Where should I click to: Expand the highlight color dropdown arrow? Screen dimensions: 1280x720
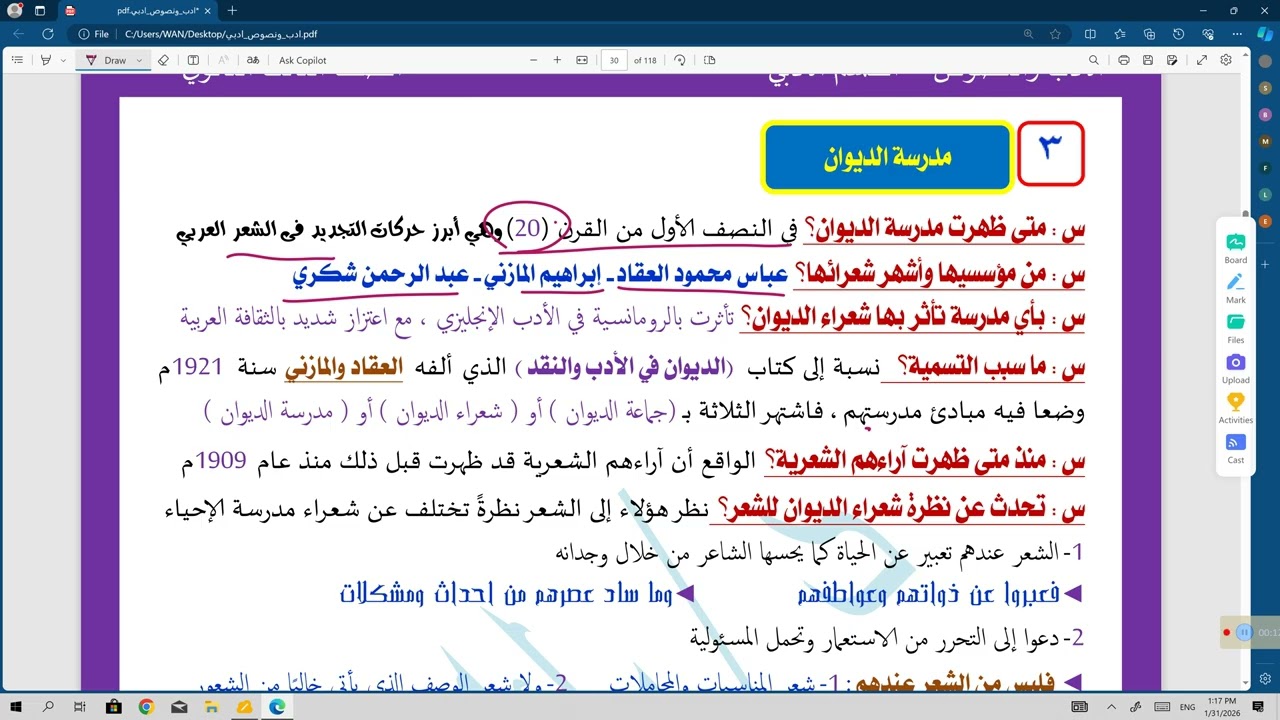tap(63, 60)
